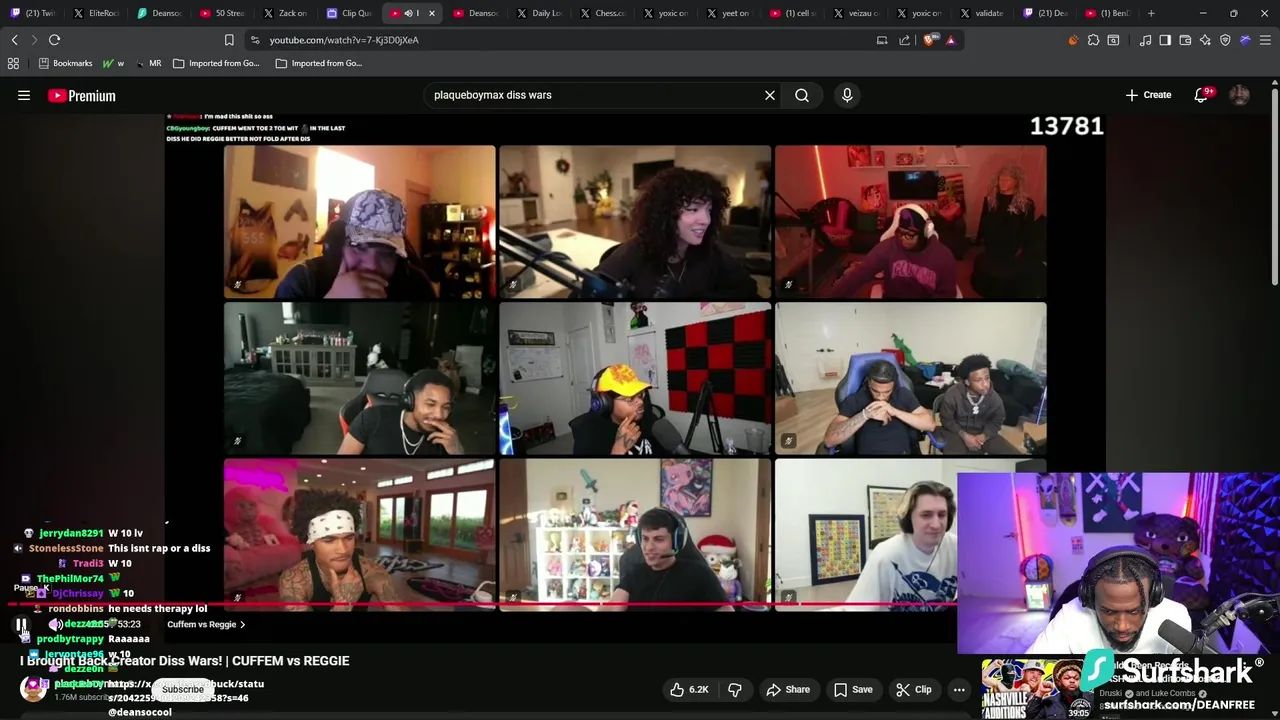Click the Clip scissors button
The image size is (1280, 720).
click(x=914, y=690)
